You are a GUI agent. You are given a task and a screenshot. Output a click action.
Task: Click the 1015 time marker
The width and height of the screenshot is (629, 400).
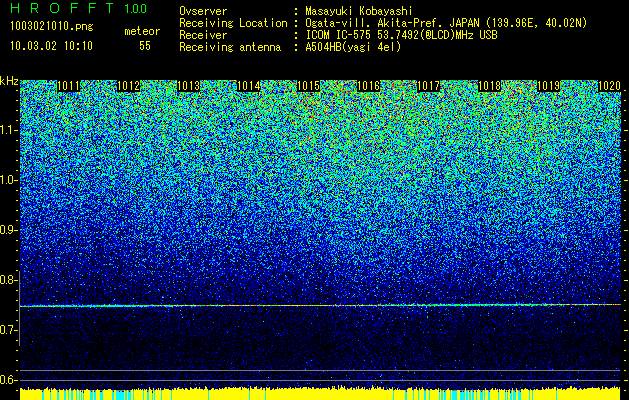(308, 86)
